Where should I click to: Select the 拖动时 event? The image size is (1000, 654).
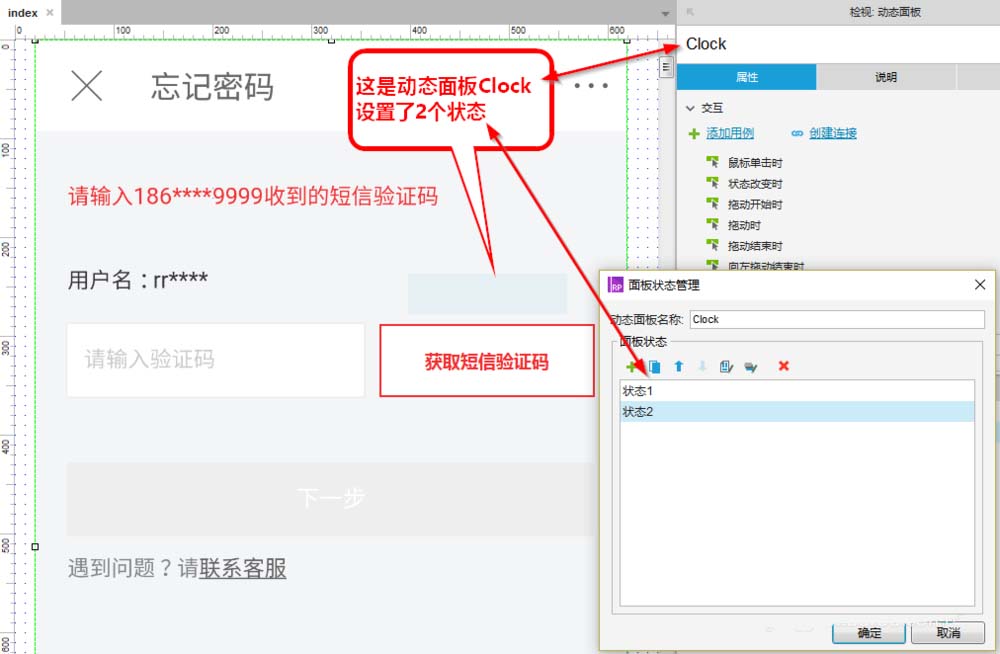744,225
